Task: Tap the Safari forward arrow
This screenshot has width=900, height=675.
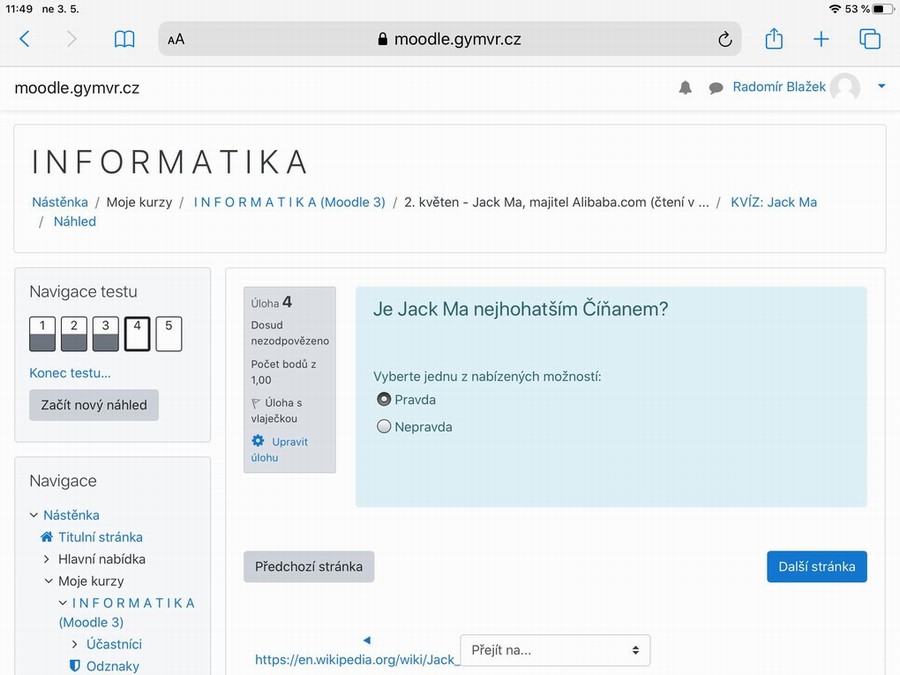Action: (71, 39)
